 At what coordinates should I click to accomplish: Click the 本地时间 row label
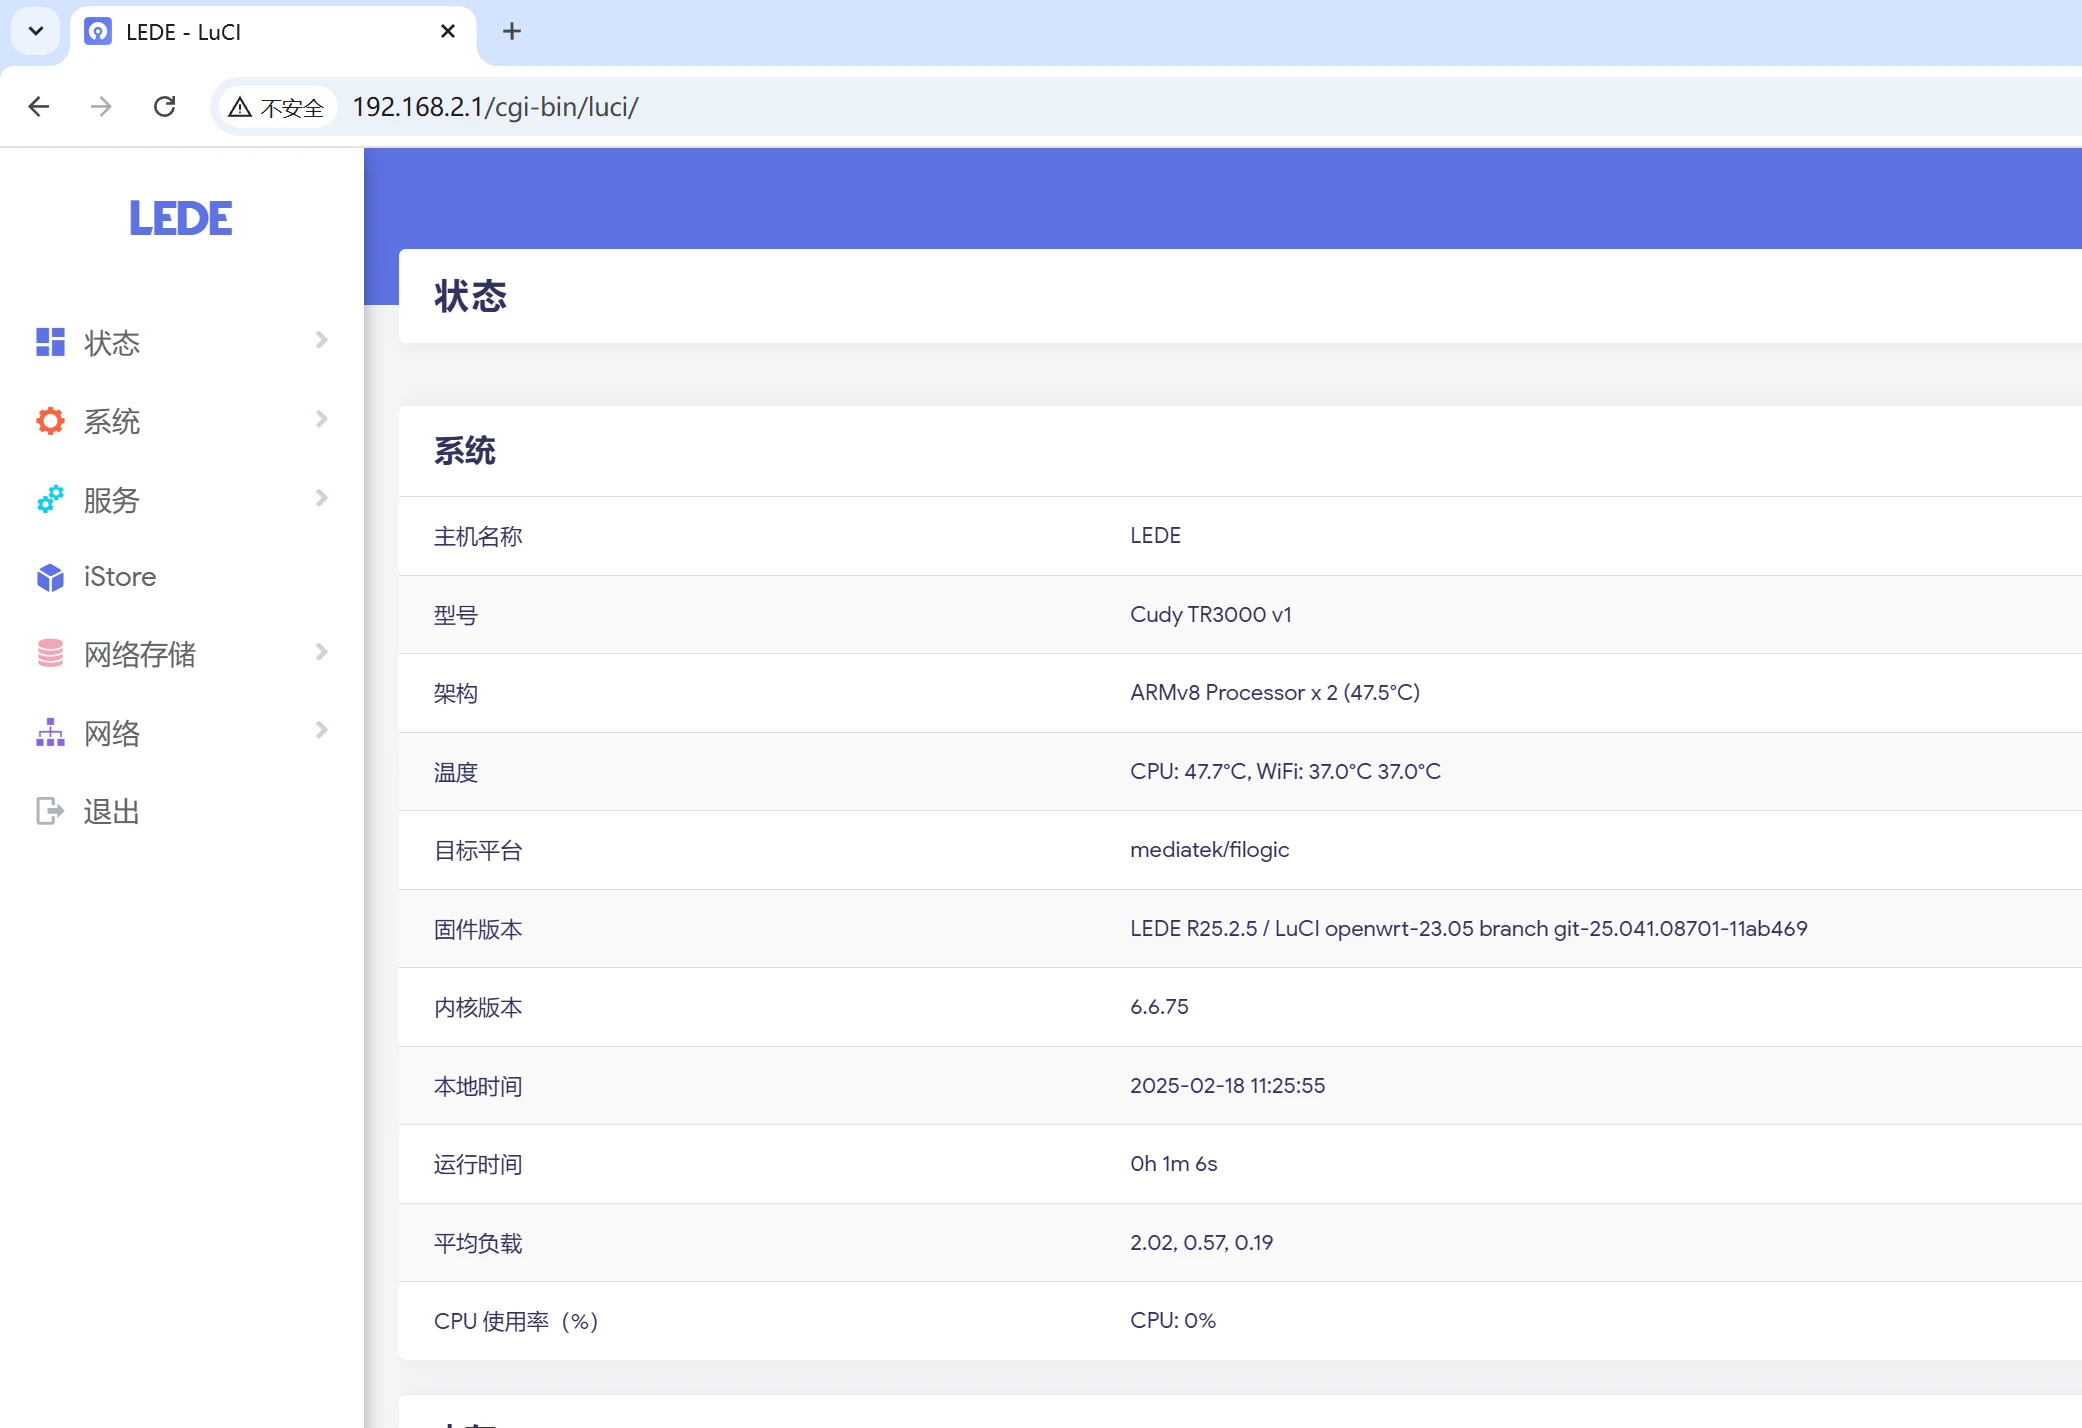[477, 1086]
